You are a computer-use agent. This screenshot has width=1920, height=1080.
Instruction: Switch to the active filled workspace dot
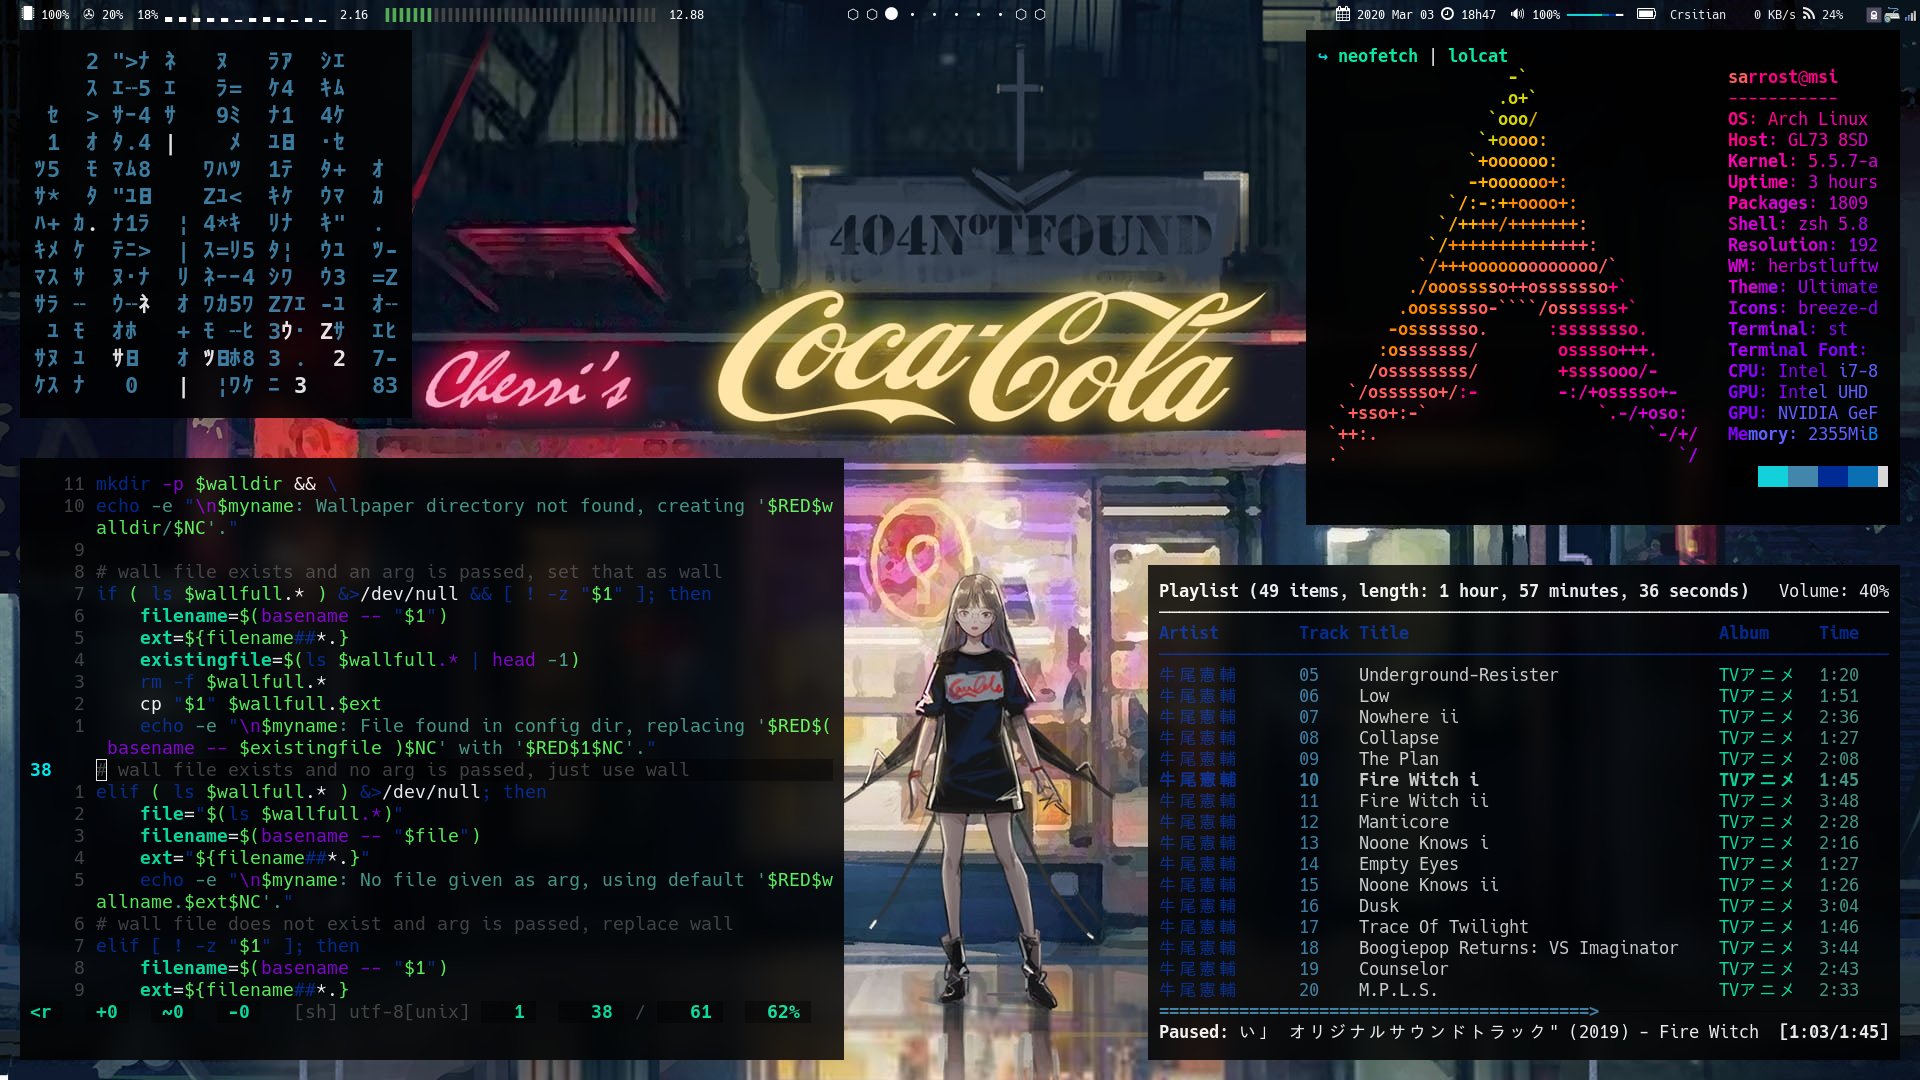(x=891, y=14)
